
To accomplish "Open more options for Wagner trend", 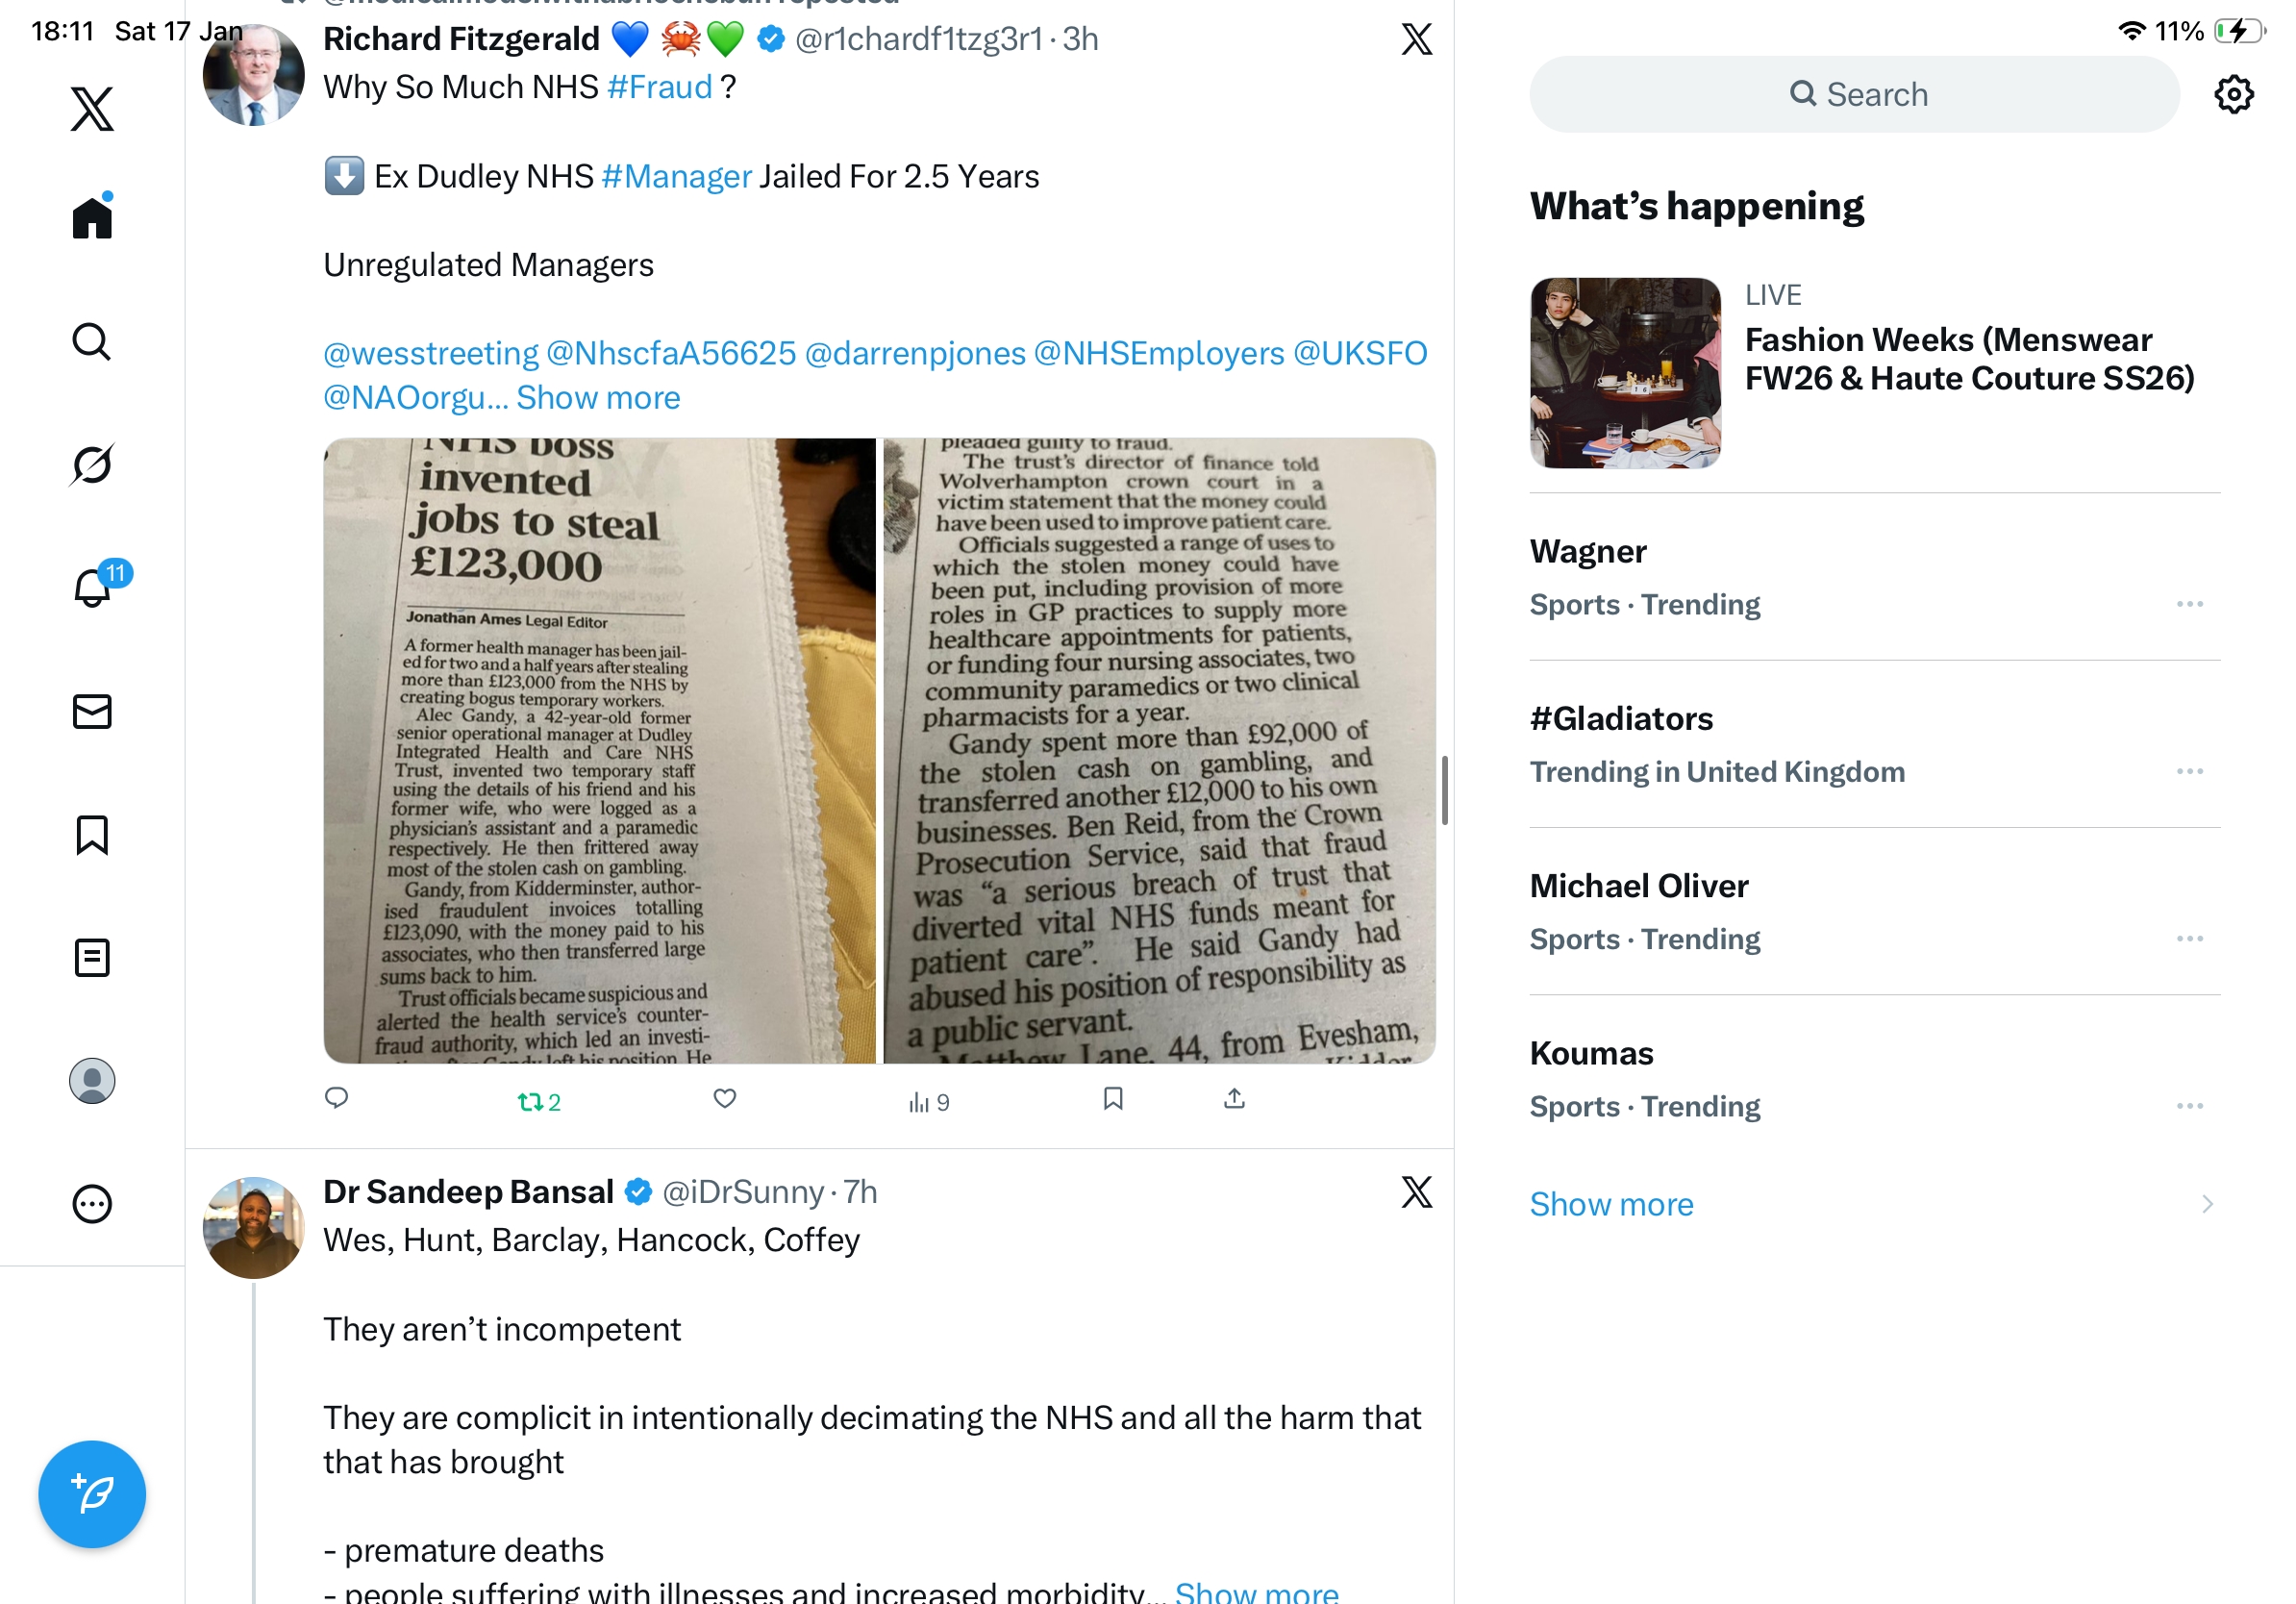I will (x=2189, y=604).
